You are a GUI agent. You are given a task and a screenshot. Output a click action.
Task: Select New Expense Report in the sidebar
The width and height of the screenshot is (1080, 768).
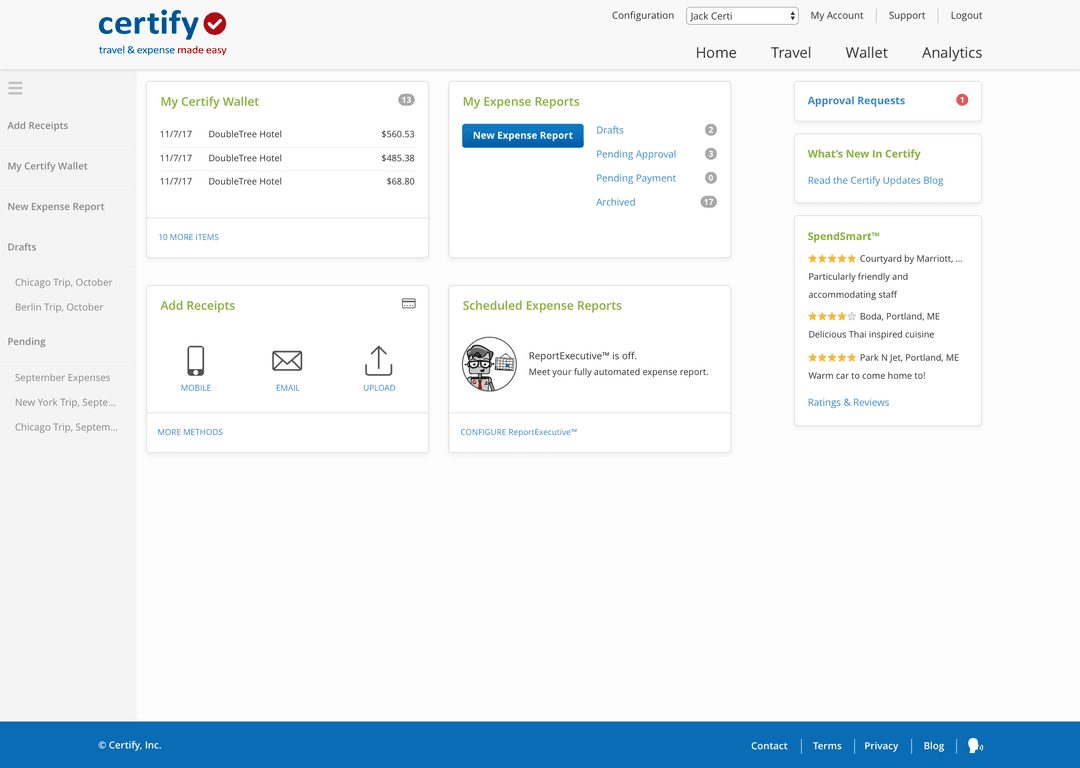pyautogui.click(x=56, y=207)
